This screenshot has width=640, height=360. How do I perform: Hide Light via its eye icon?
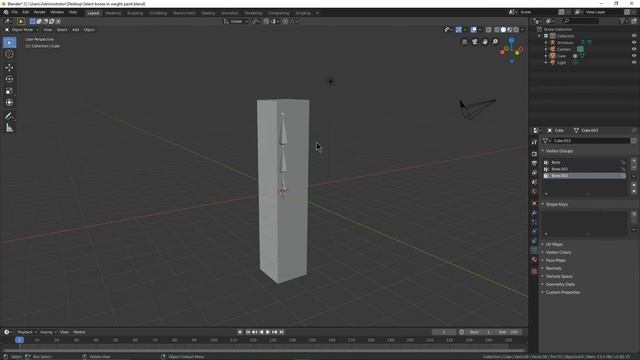tap(634, 62)
